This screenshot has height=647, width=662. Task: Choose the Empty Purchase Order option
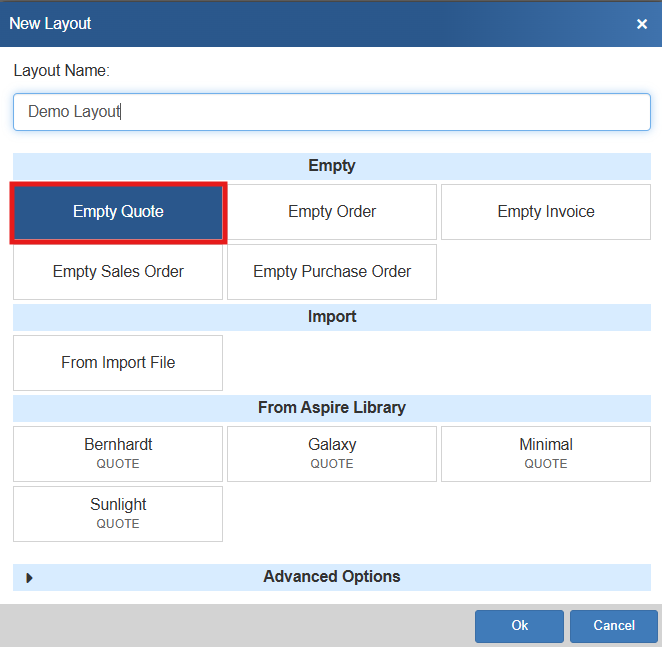[332, 272]
